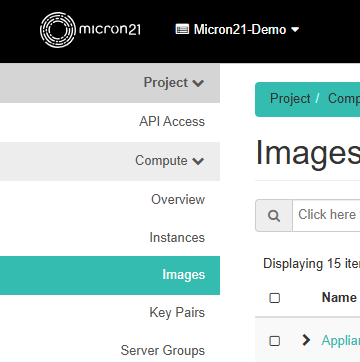The height and width of the screenshot is (362, 360).
Task: Collapse the Project sidebar section
Action: tap(110, 83)
